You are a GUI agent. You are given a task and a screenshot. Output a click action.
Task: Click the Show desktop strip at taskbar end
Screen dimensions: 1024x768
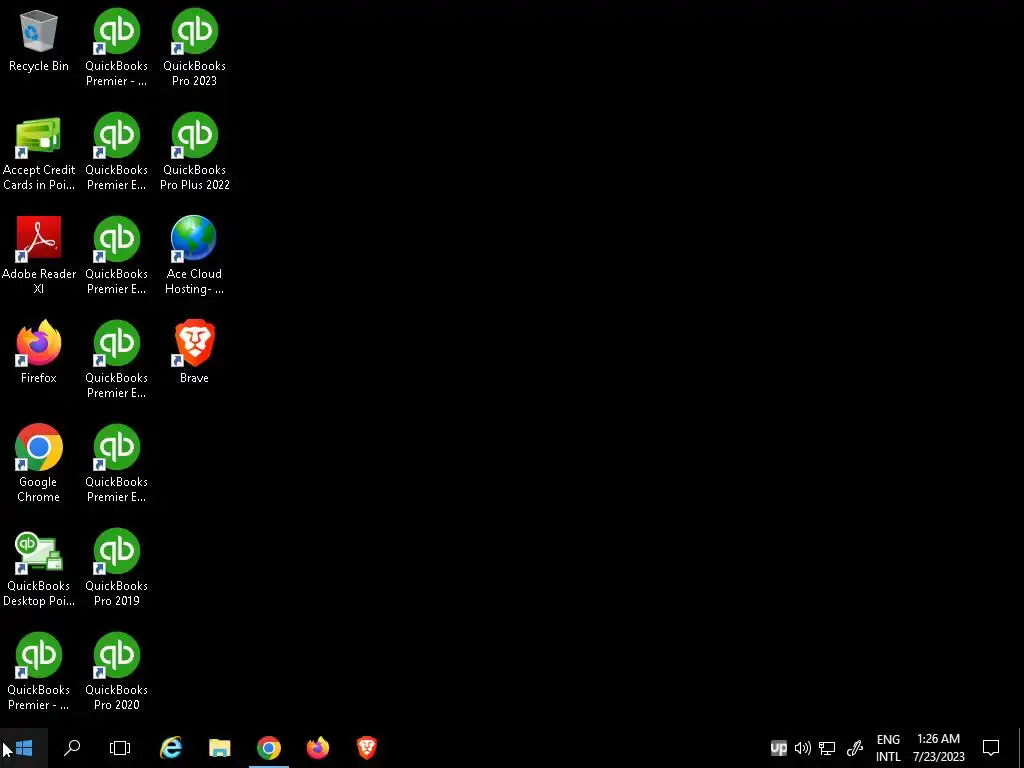pyautogui.click(x=1021, y=748)
